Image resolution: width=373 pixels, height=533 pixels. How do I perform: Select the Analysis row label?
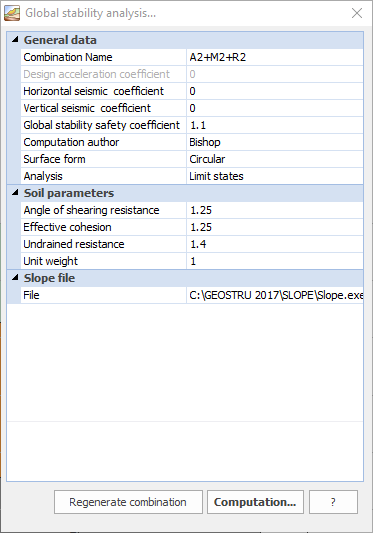coord(43,176)
